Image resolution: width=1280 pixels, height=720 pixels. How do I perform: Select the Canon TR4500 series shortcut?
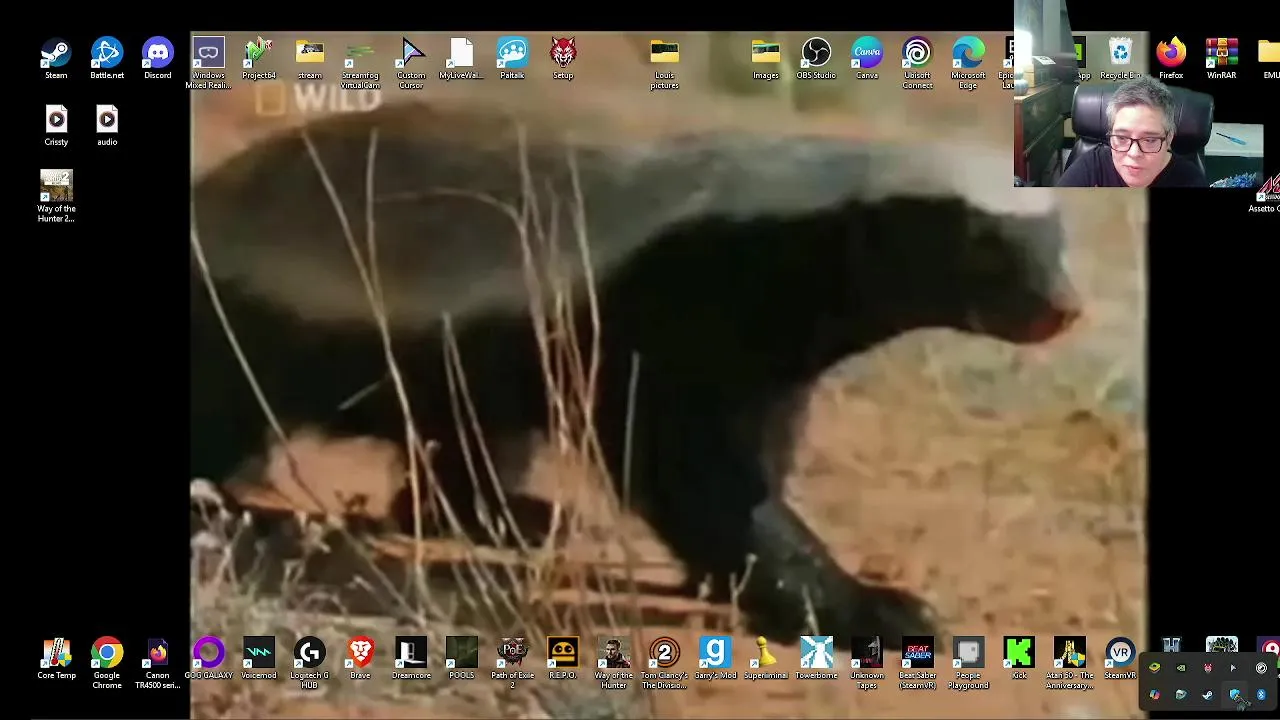[x=157, y=662]
